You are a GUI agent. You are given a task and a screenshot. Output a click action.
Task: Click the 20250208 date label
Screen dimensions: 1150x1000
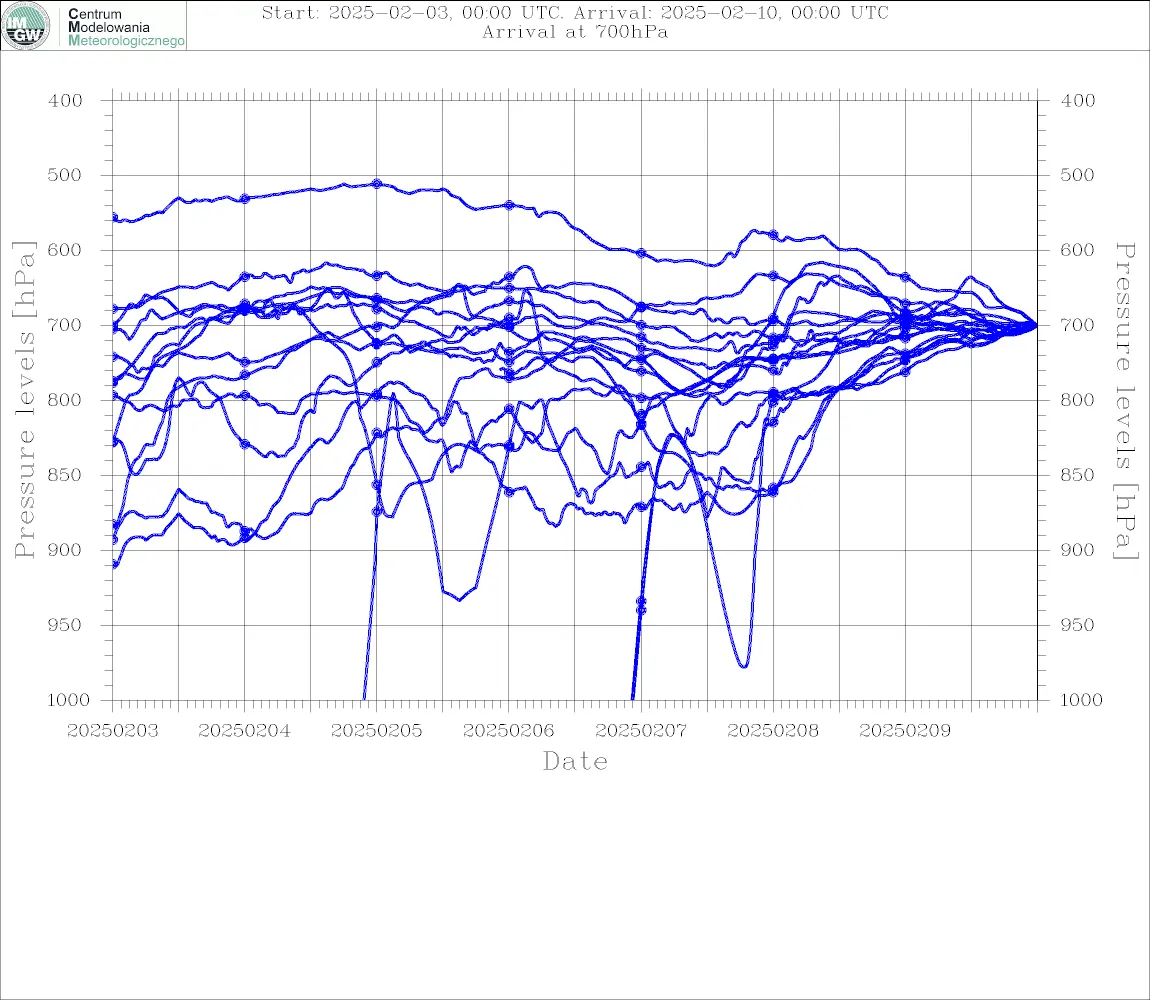(x=773, y=731)
